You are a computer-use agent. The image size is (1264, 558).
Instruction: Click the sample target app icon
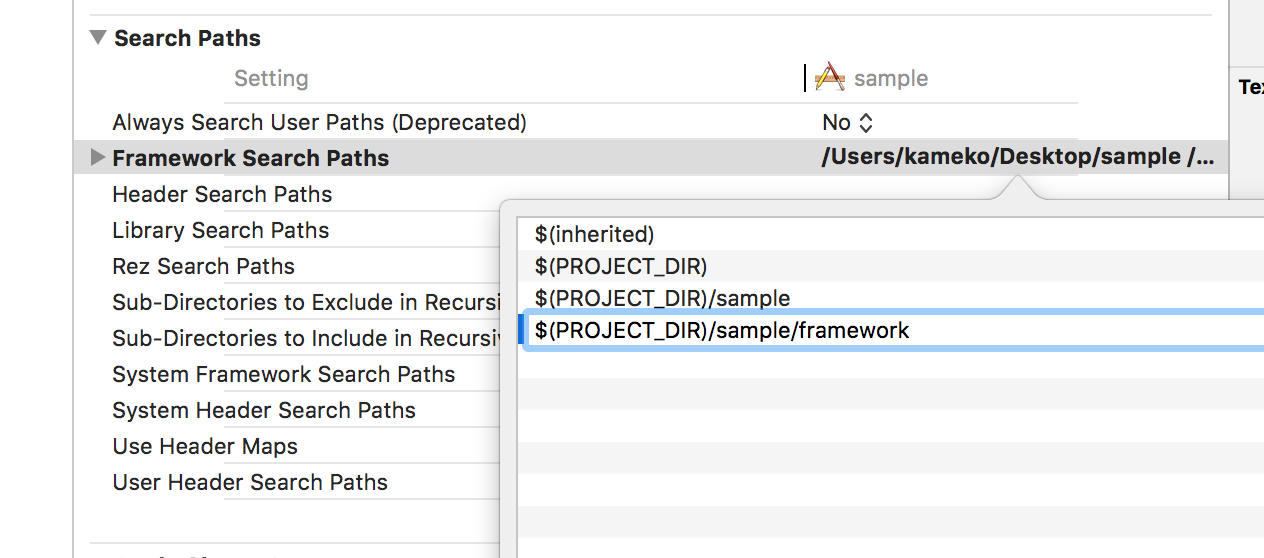pos(830,77)
